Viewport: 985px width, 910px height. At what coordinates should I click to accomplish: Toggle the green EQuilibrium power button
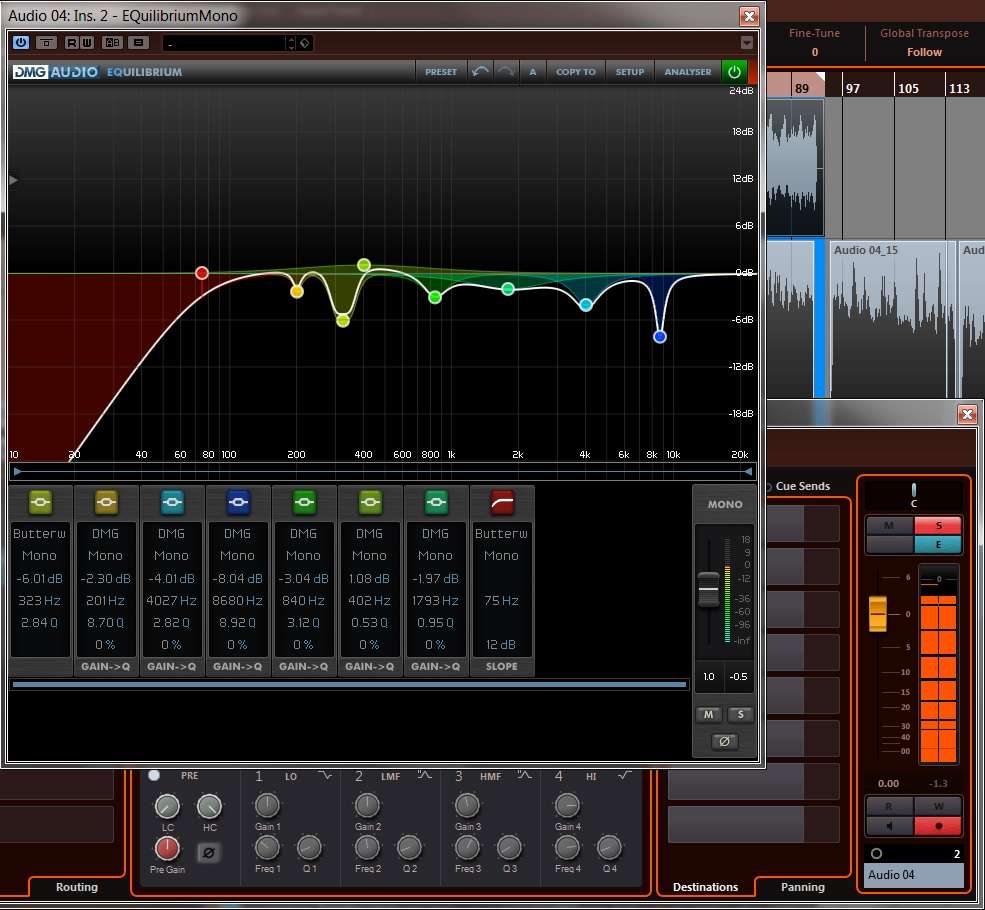click(x=734, y=72)
